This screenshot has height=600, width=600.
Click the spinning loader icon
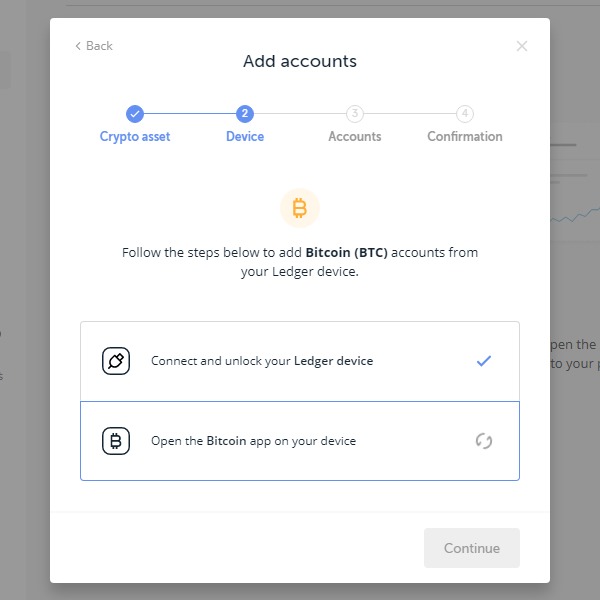point(484,441)
